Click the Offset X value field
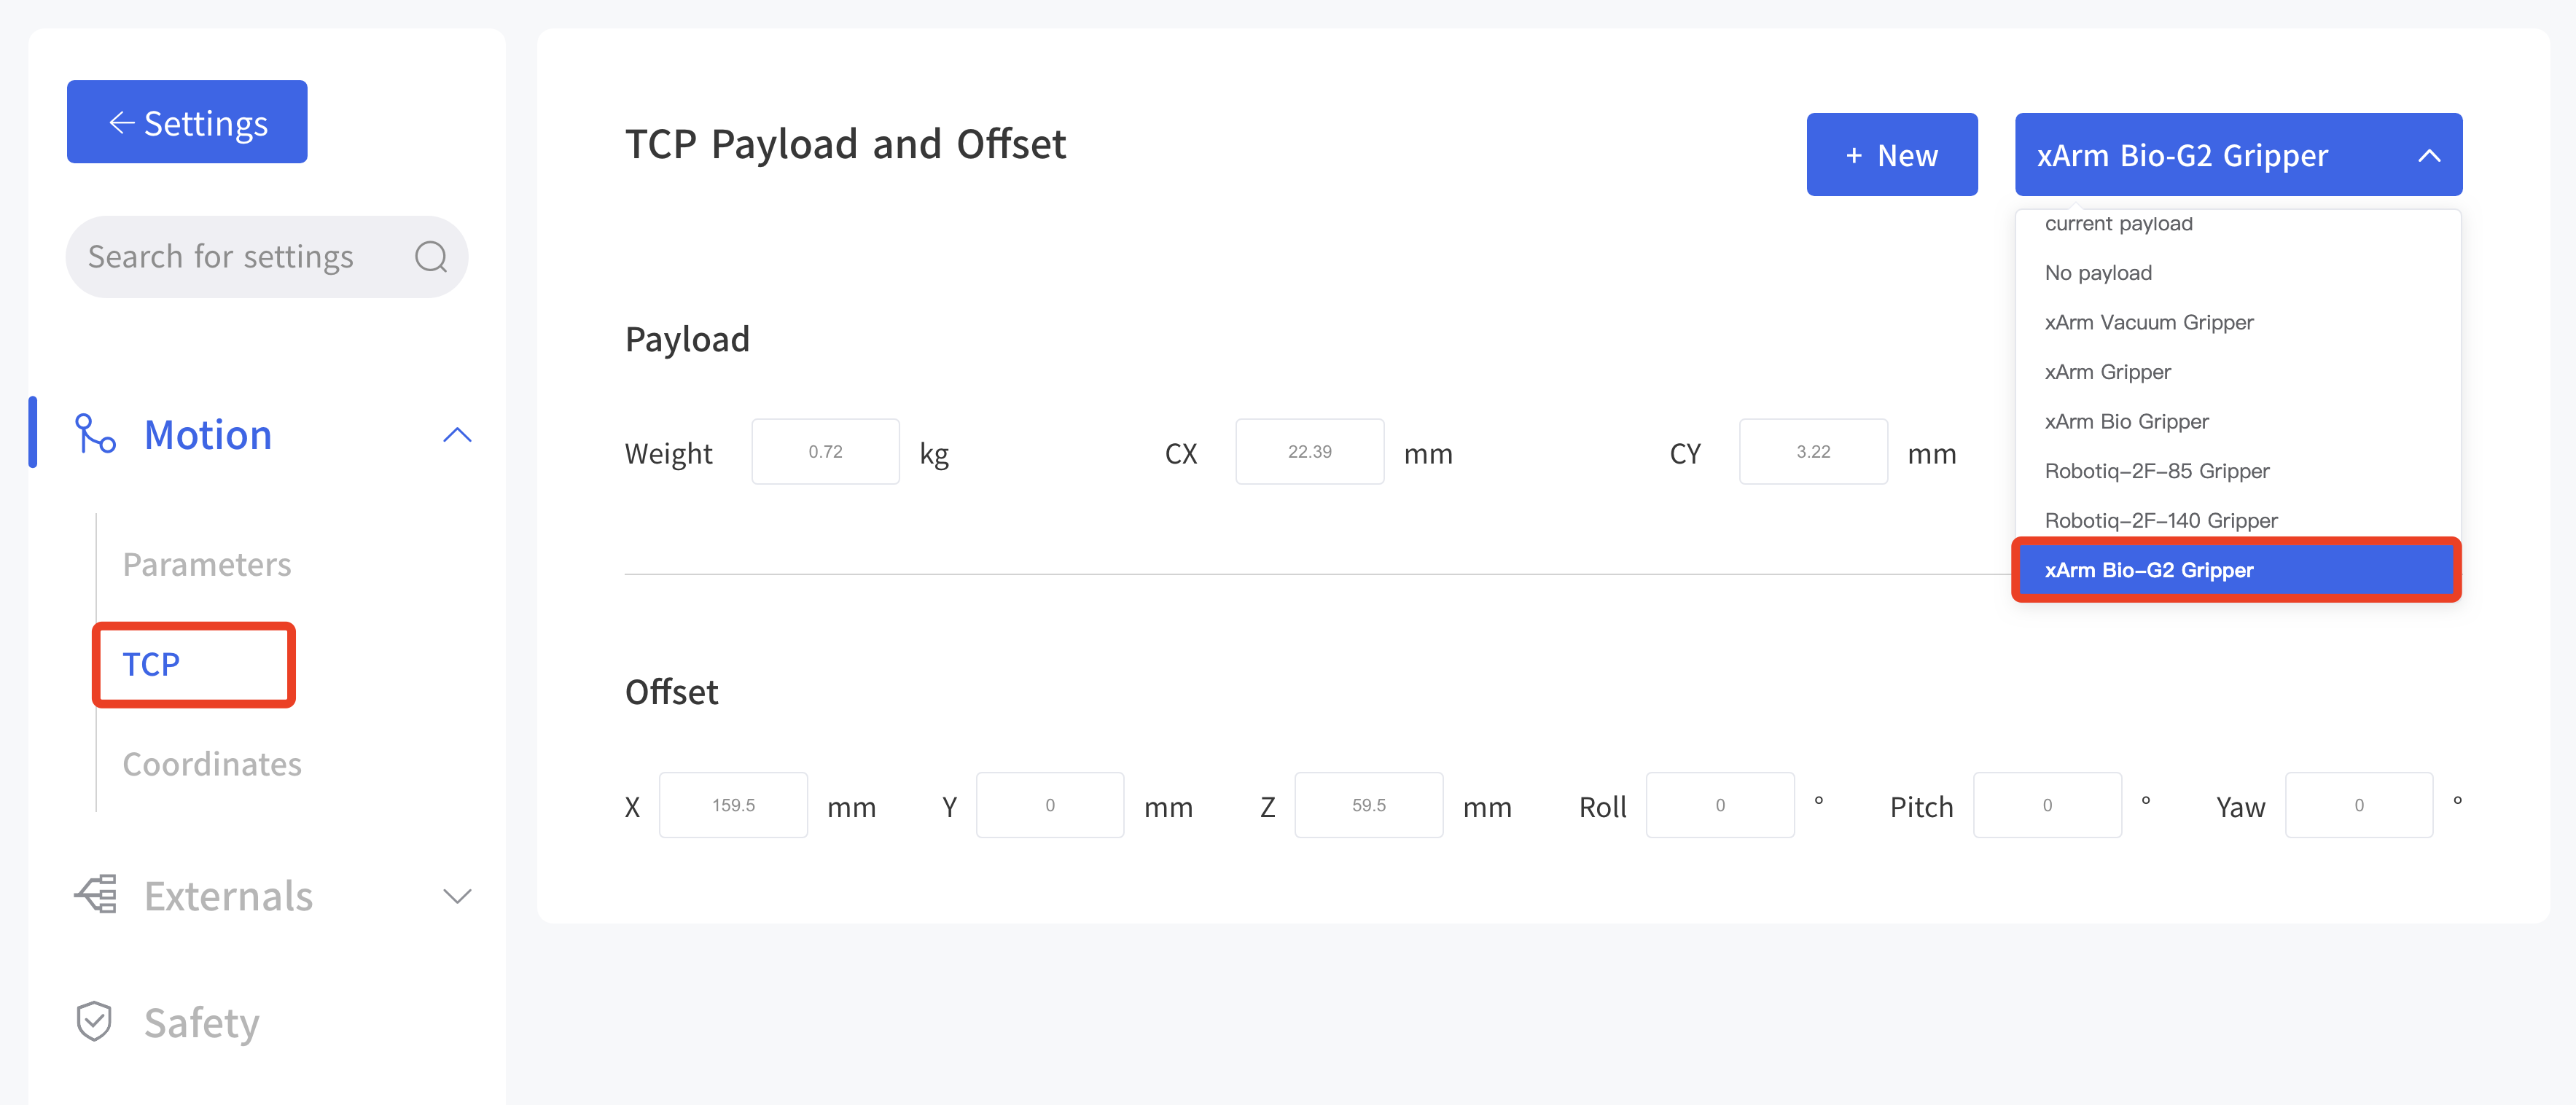Screen dimensions: 2576x1105 pos(733,805)
